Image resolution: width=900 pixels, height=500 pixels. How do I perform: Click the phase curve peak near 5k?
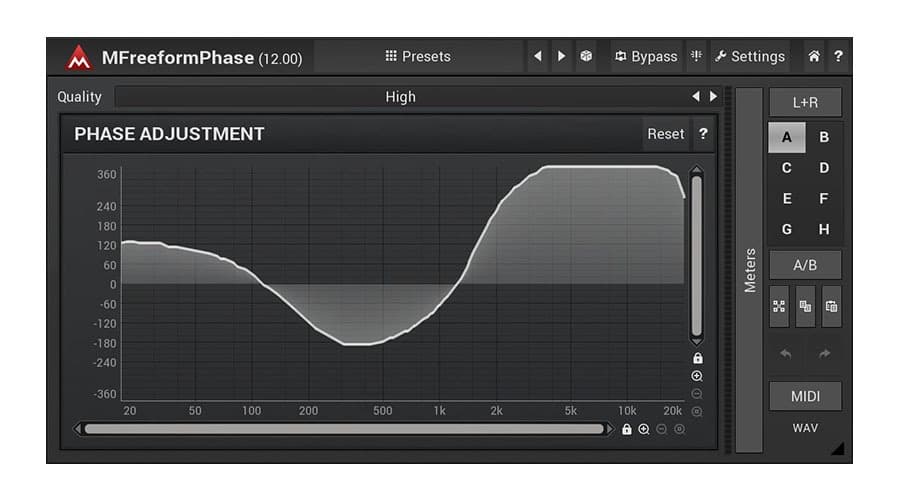coord(600,166)
